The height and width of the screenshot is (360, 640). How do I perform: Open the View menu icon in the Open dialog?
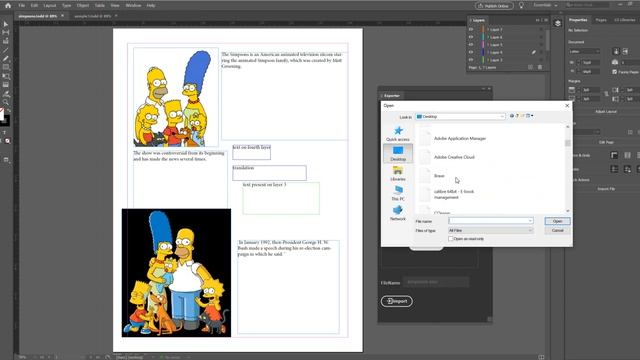point(529,116)
